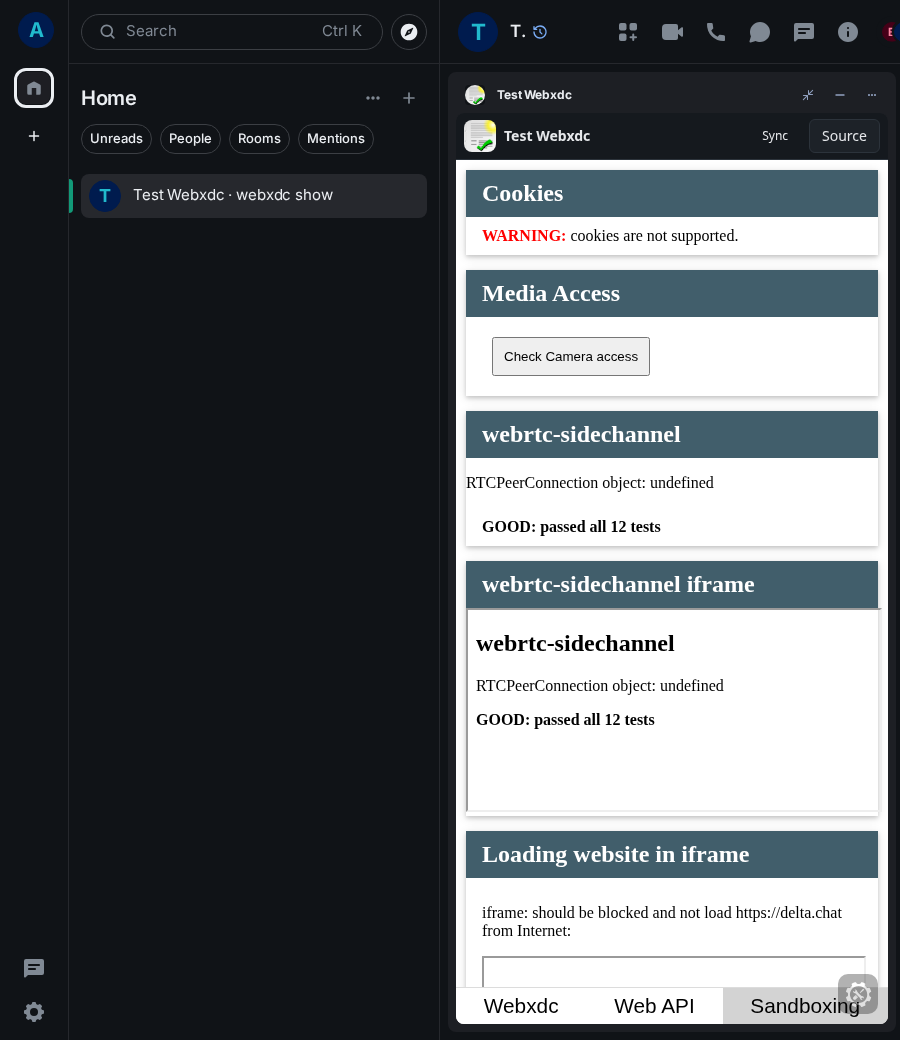Open the settings gear in sidebar
The image size is (900, 1040).
tap(34, 1011)
